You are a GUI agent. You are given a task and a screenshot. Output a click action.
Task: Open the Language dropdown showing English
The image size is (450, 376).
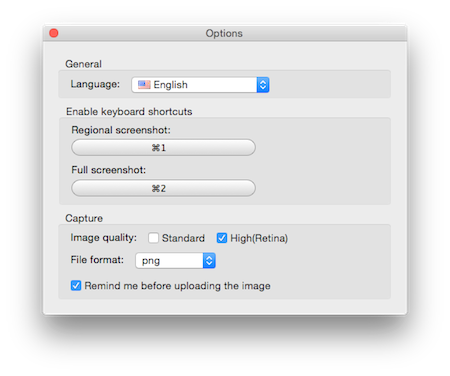tap(200, 85)
